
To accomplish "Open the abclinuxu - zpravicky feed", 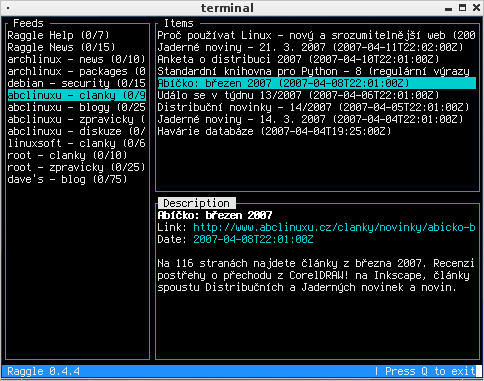I will tap(76, 119).
